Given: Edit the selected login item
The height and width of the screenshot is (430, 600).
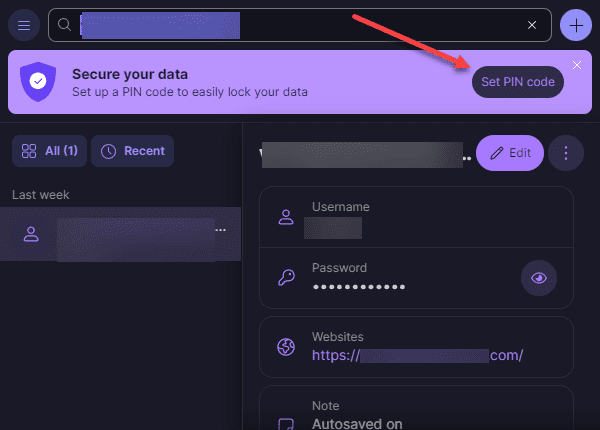Looking at the screenshot, I should tap(509, 153).
